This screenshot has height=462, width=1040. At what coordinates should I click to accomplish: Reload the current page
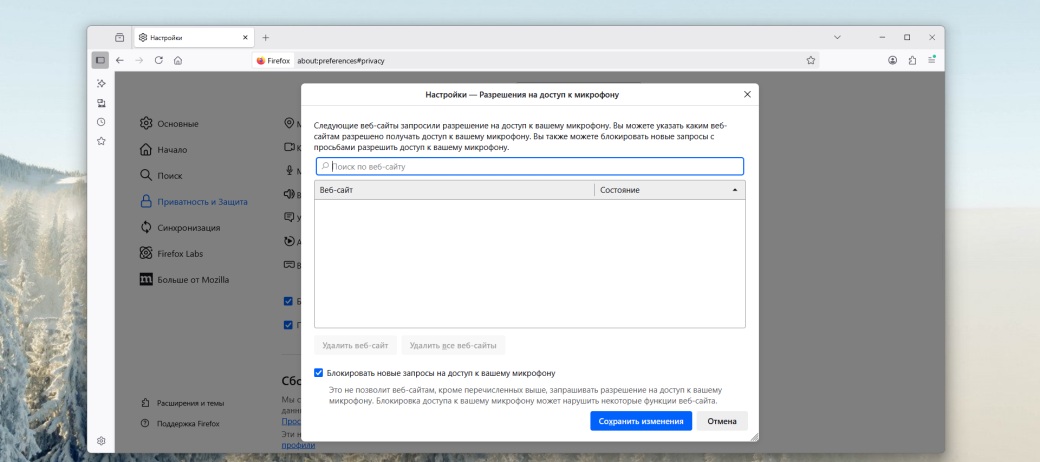click(158, 60)
